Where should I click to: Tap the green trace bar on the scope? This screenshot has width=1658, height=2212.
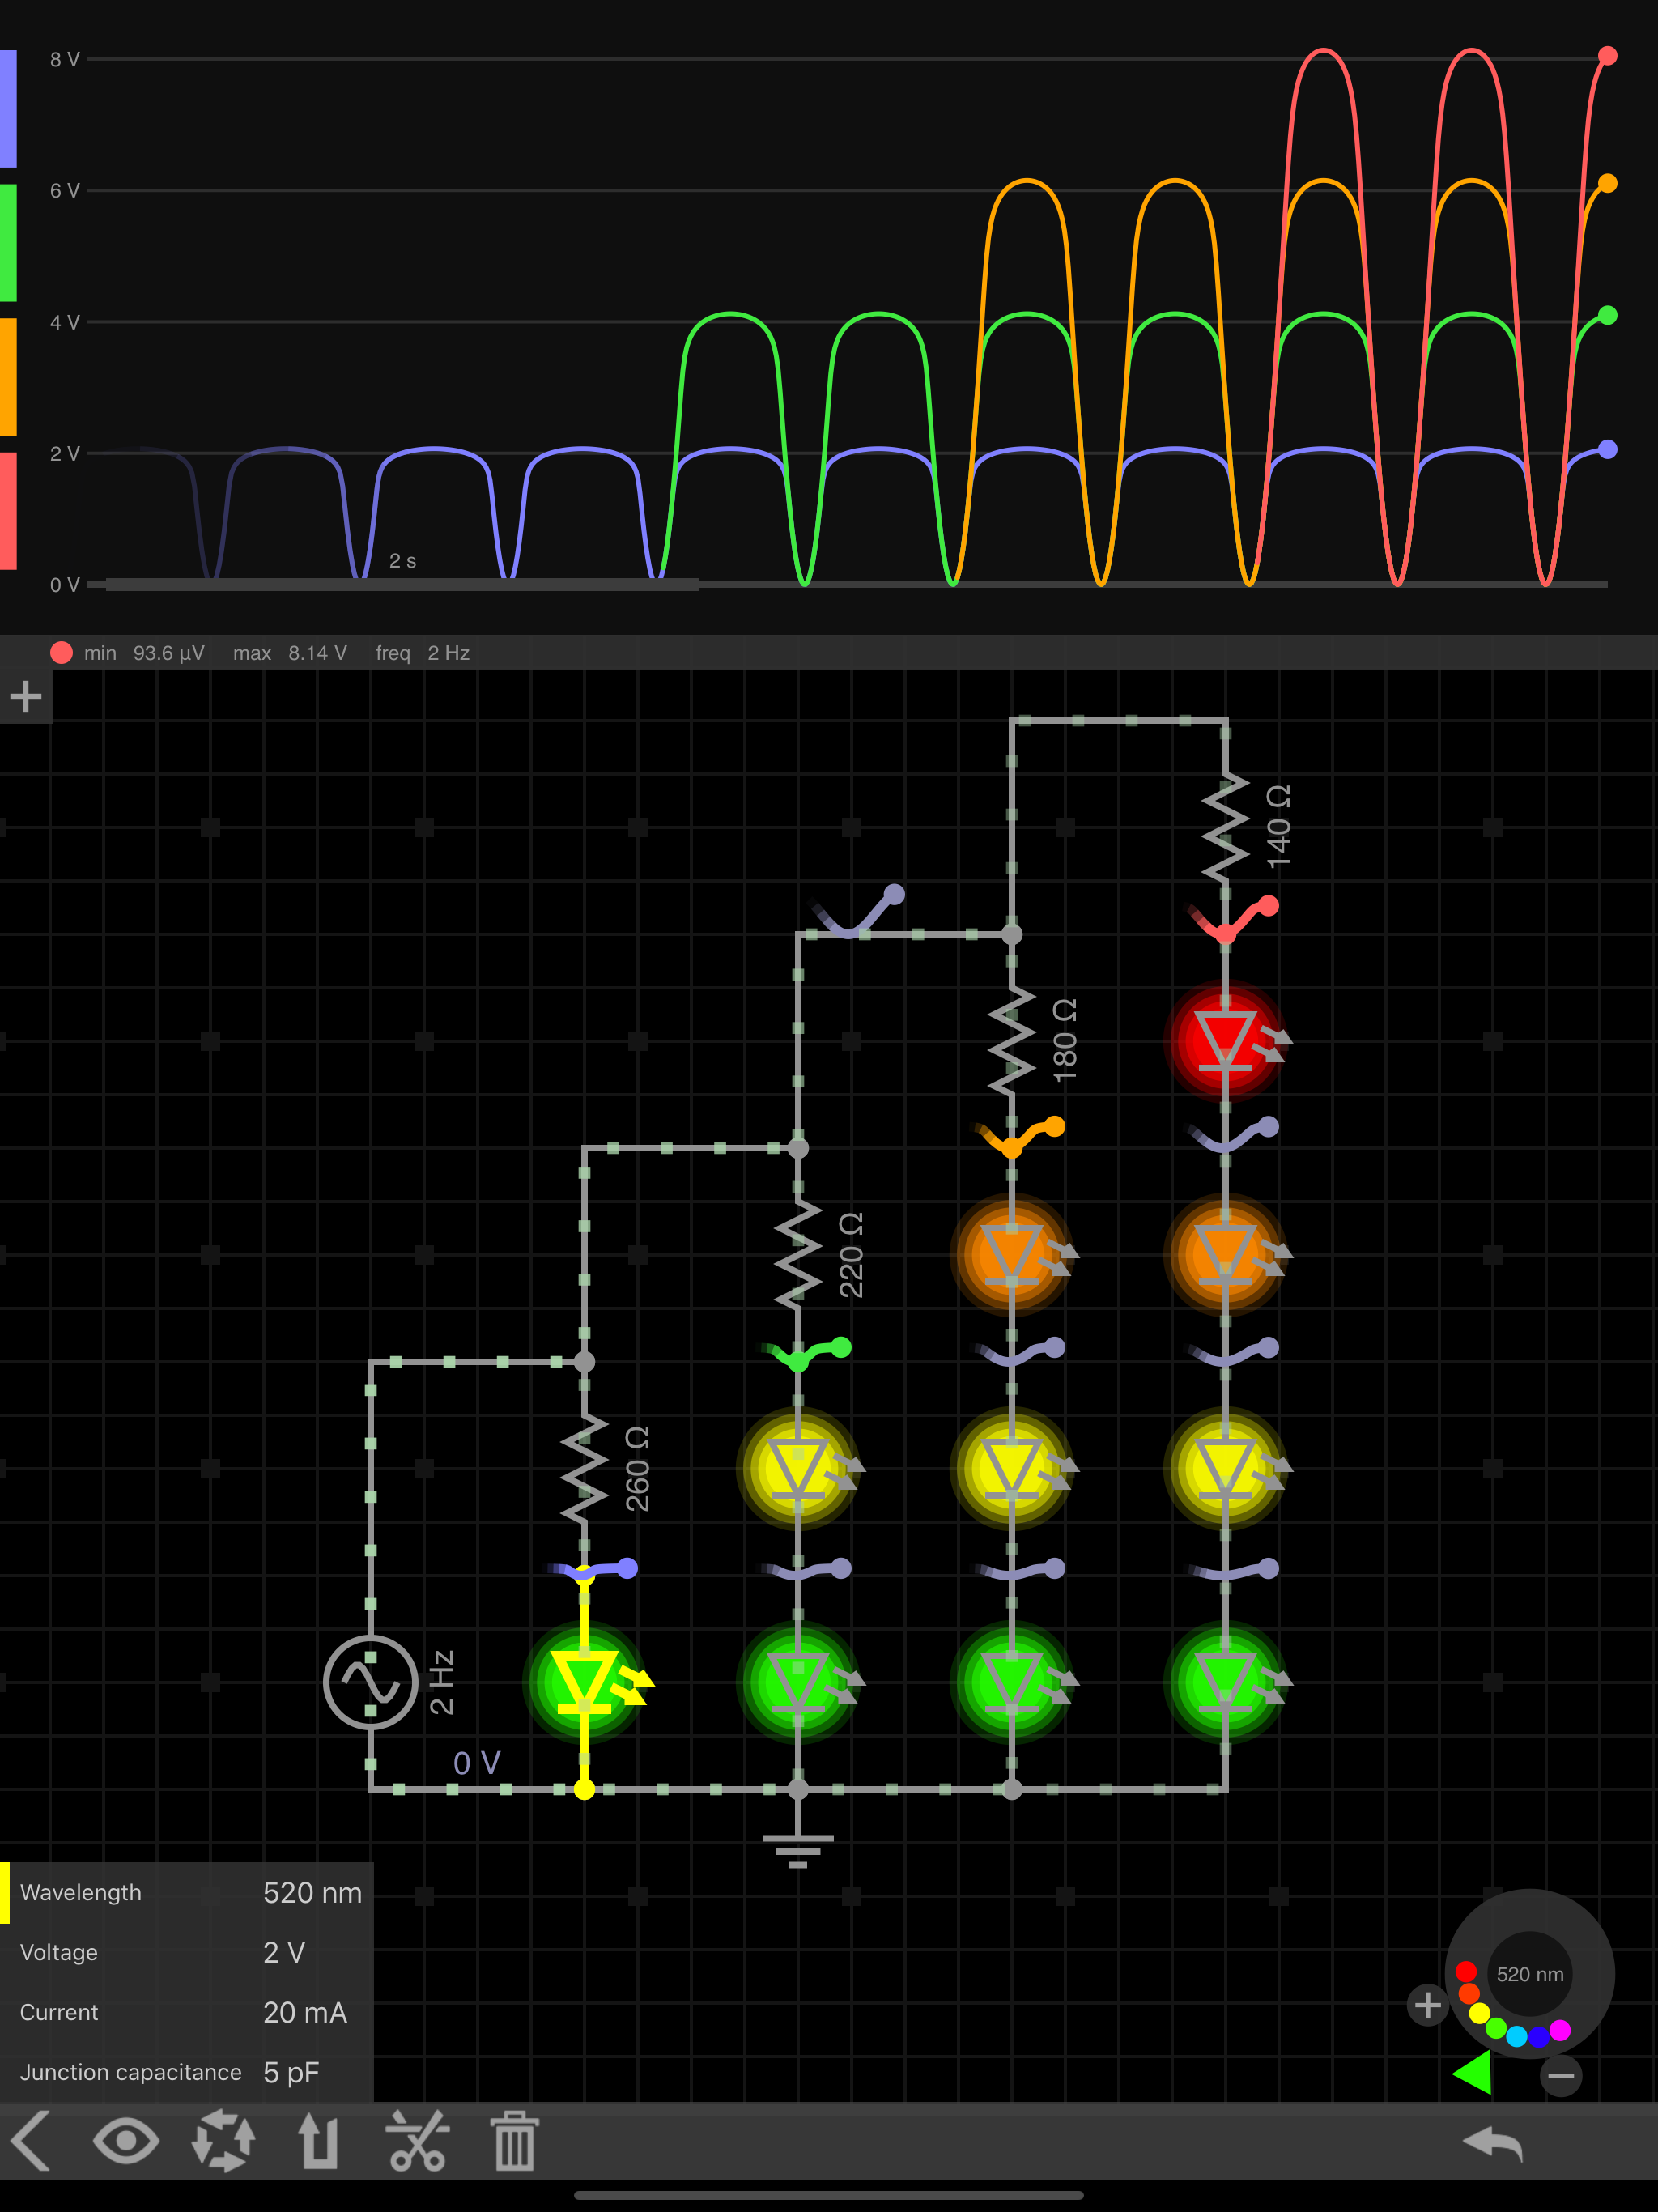(x=8, y=242)
